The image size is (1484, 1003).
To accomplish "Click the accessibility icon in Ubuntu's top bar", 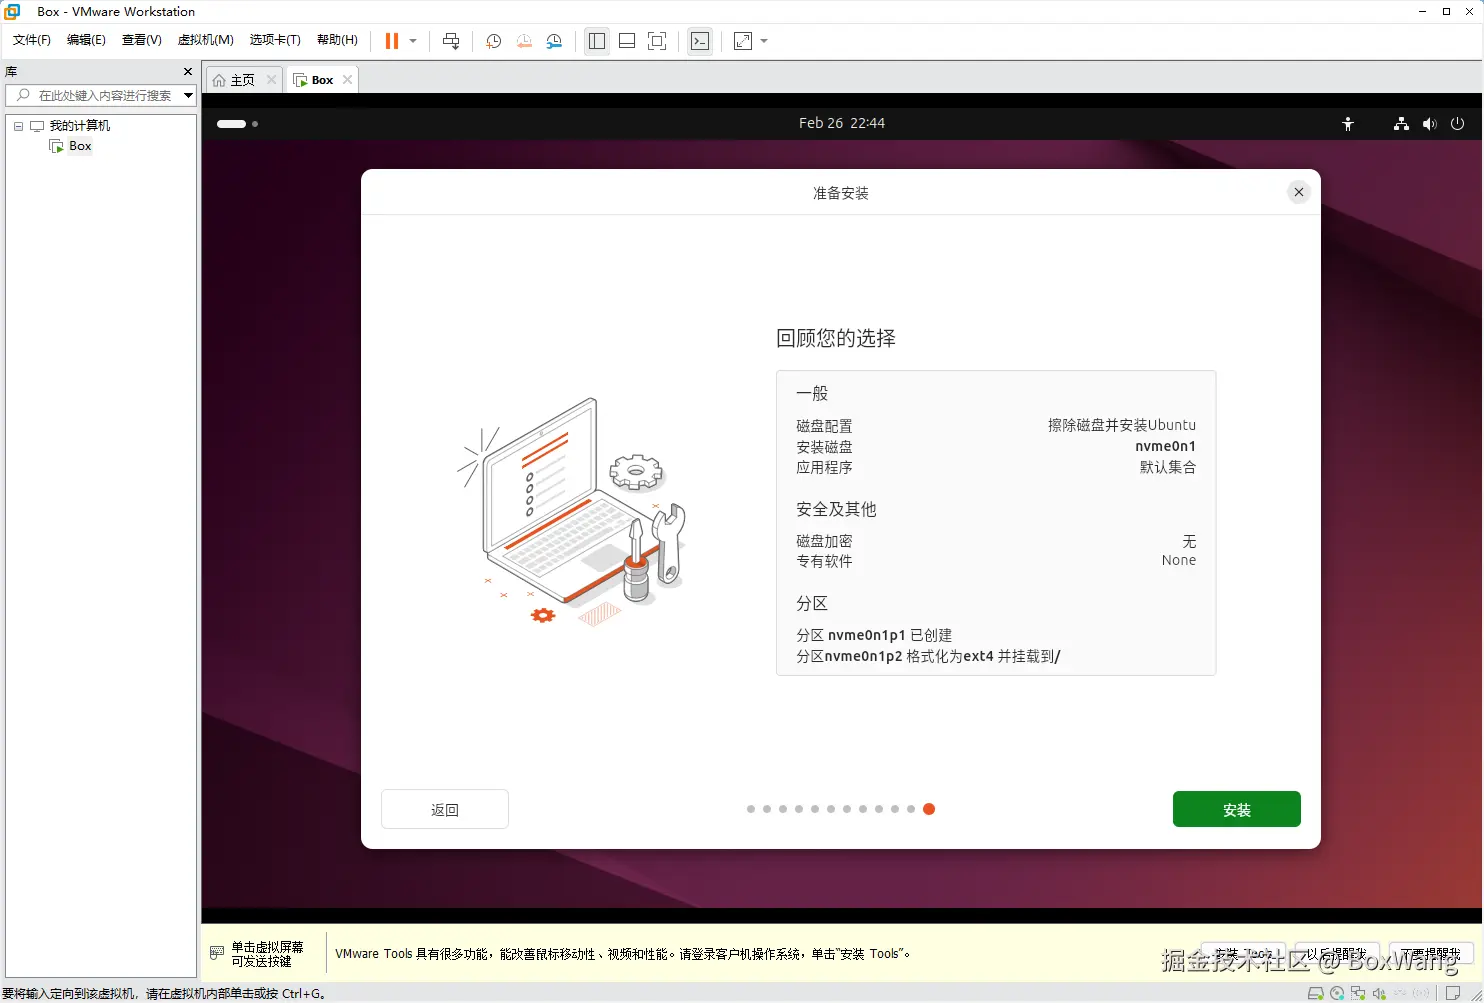I will coord(1348,123).
